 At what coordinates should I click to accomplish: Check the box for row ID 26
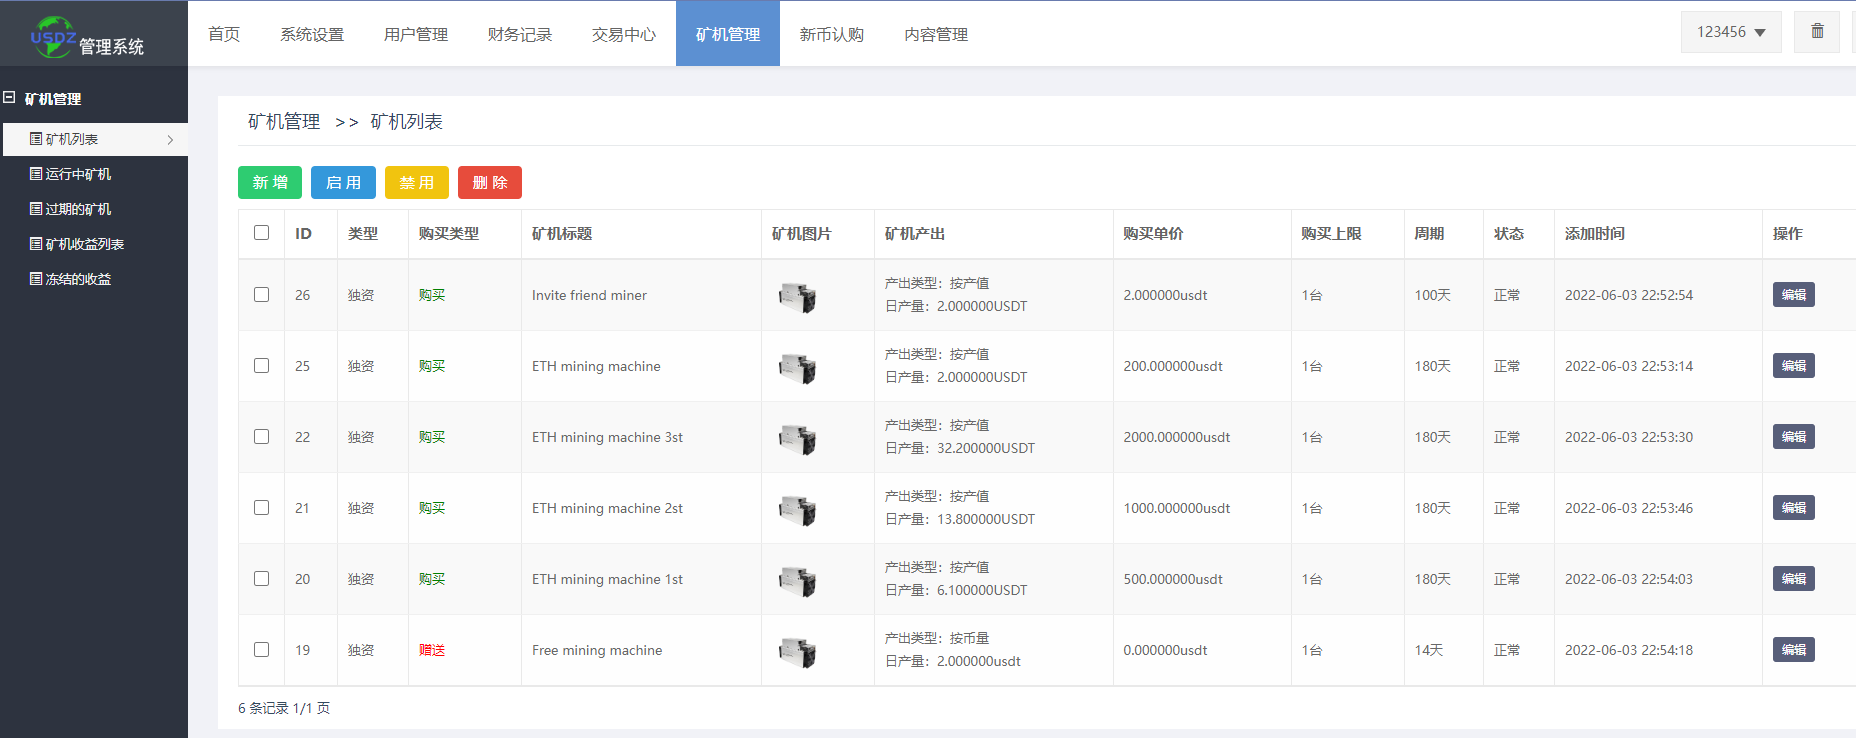(x=262, y=295)
